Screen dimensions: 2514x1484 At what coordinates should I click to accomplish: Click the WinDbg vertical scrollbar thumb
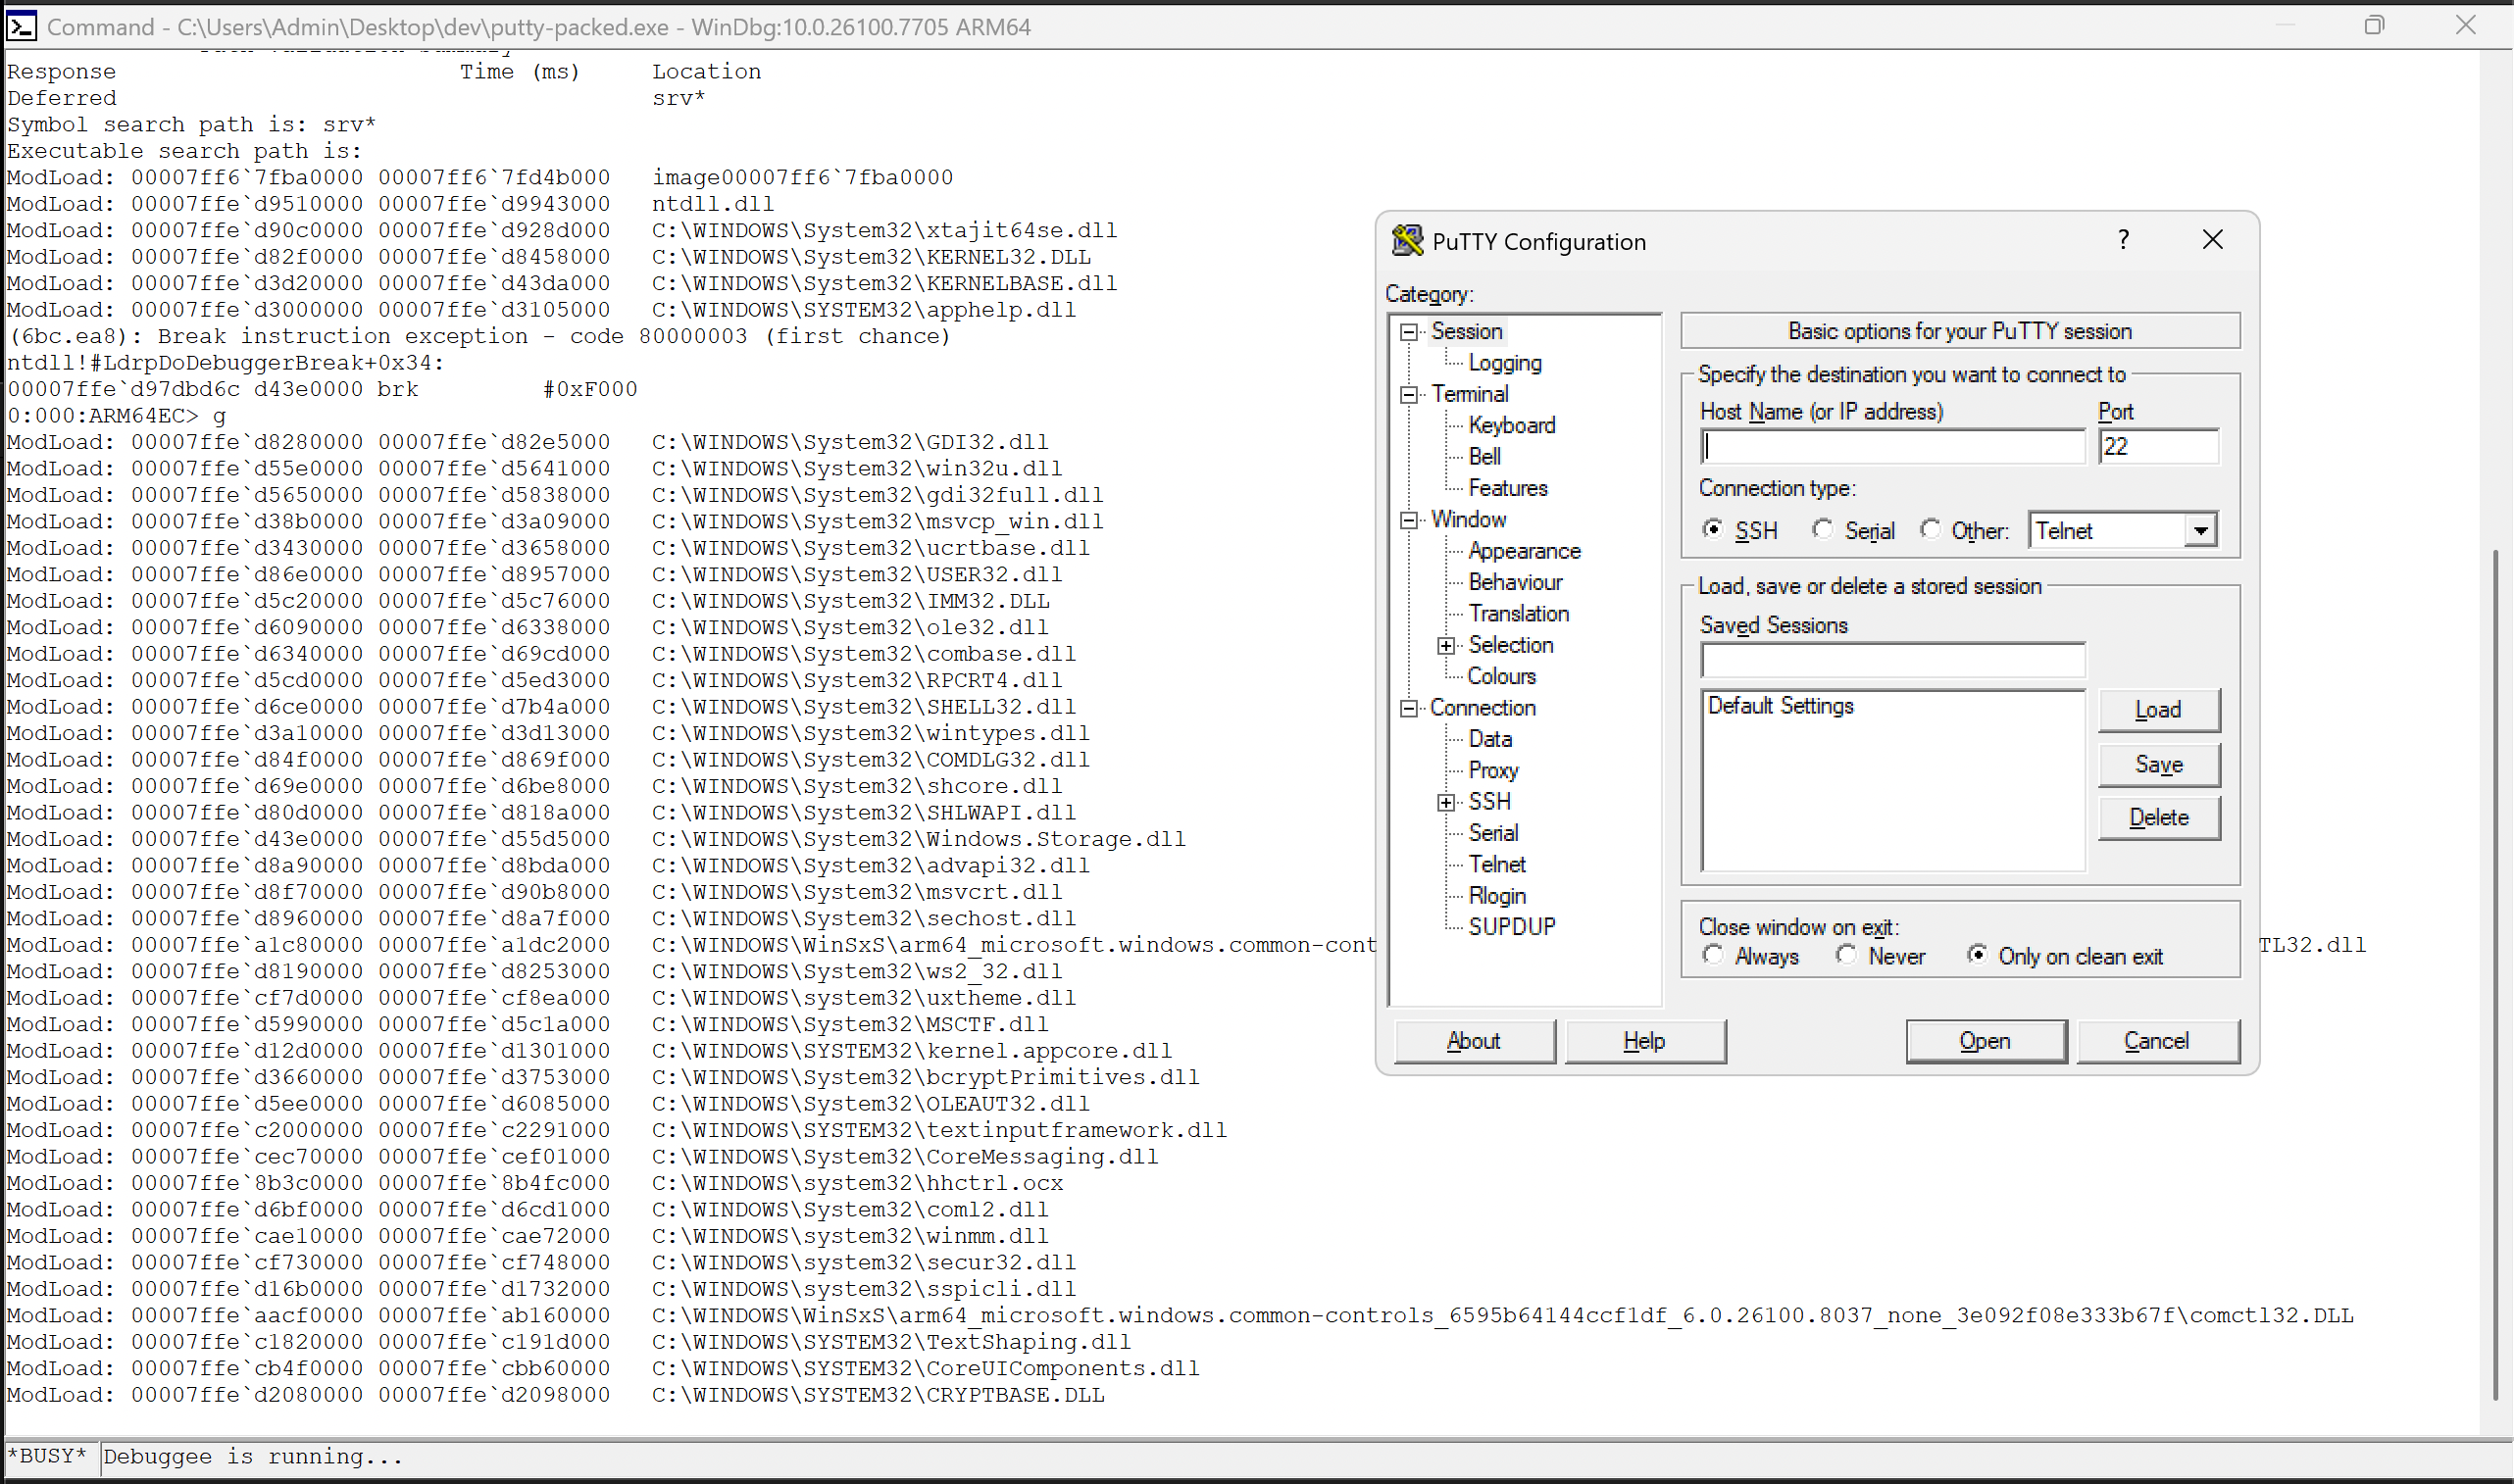(2495, 975)
